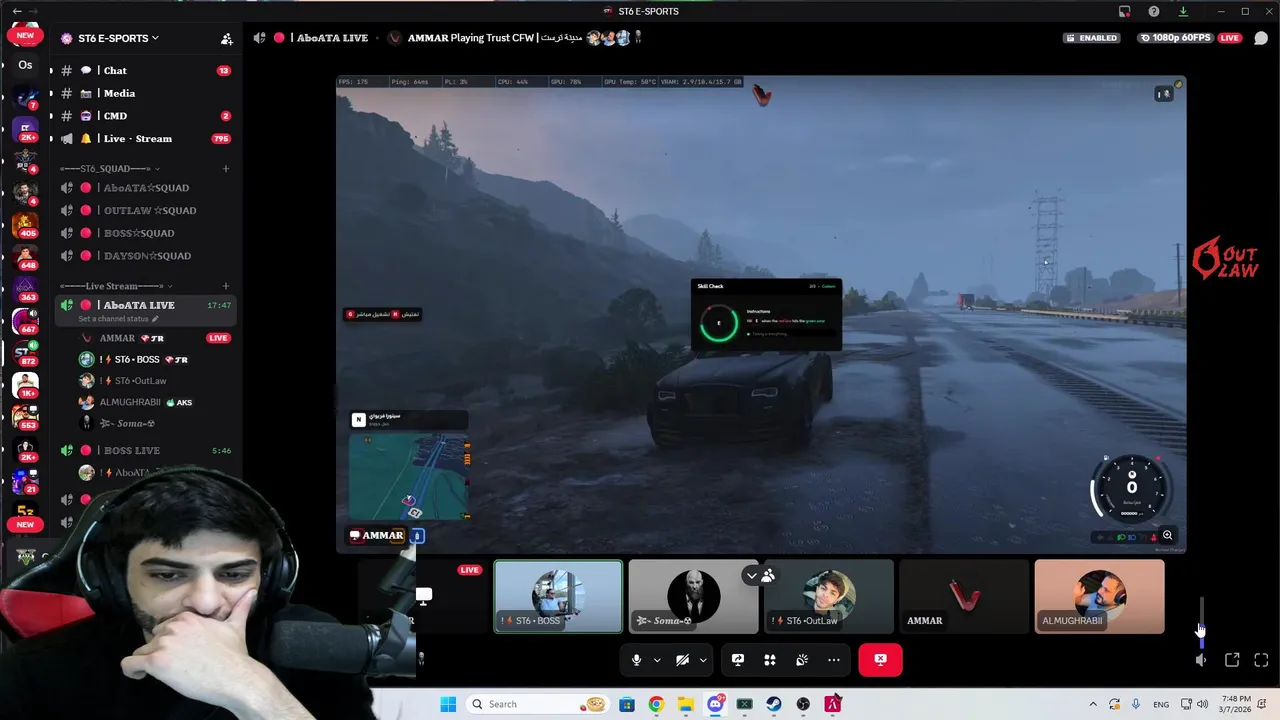Open server icon with 405 badge
Image resolution: width=1280 pixels, height=720 pixels.
pyautogui.click(x=25, y=226)
